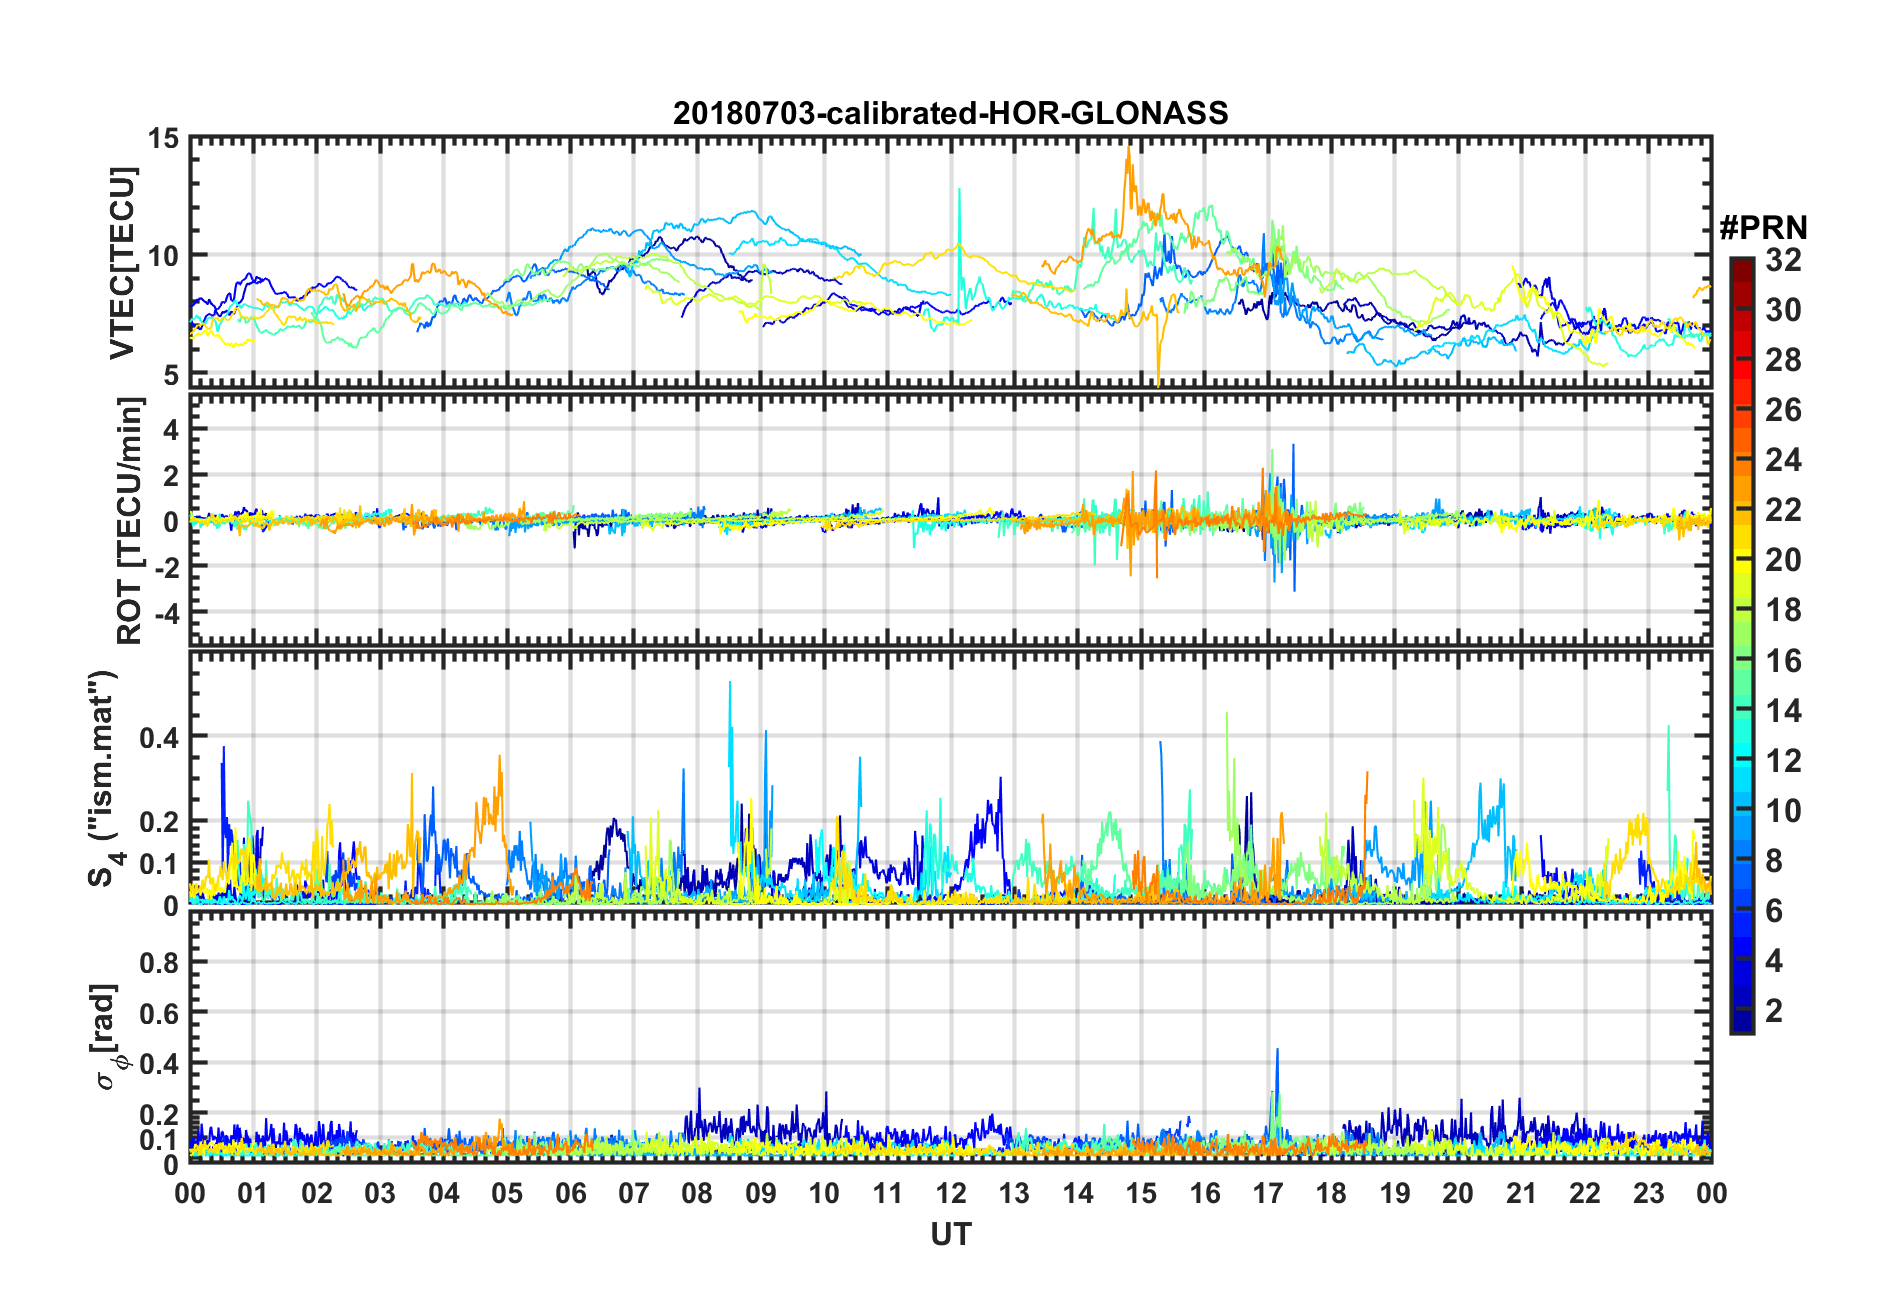Select the "VTEC[TECU]" y-axis label

point(122,263)
